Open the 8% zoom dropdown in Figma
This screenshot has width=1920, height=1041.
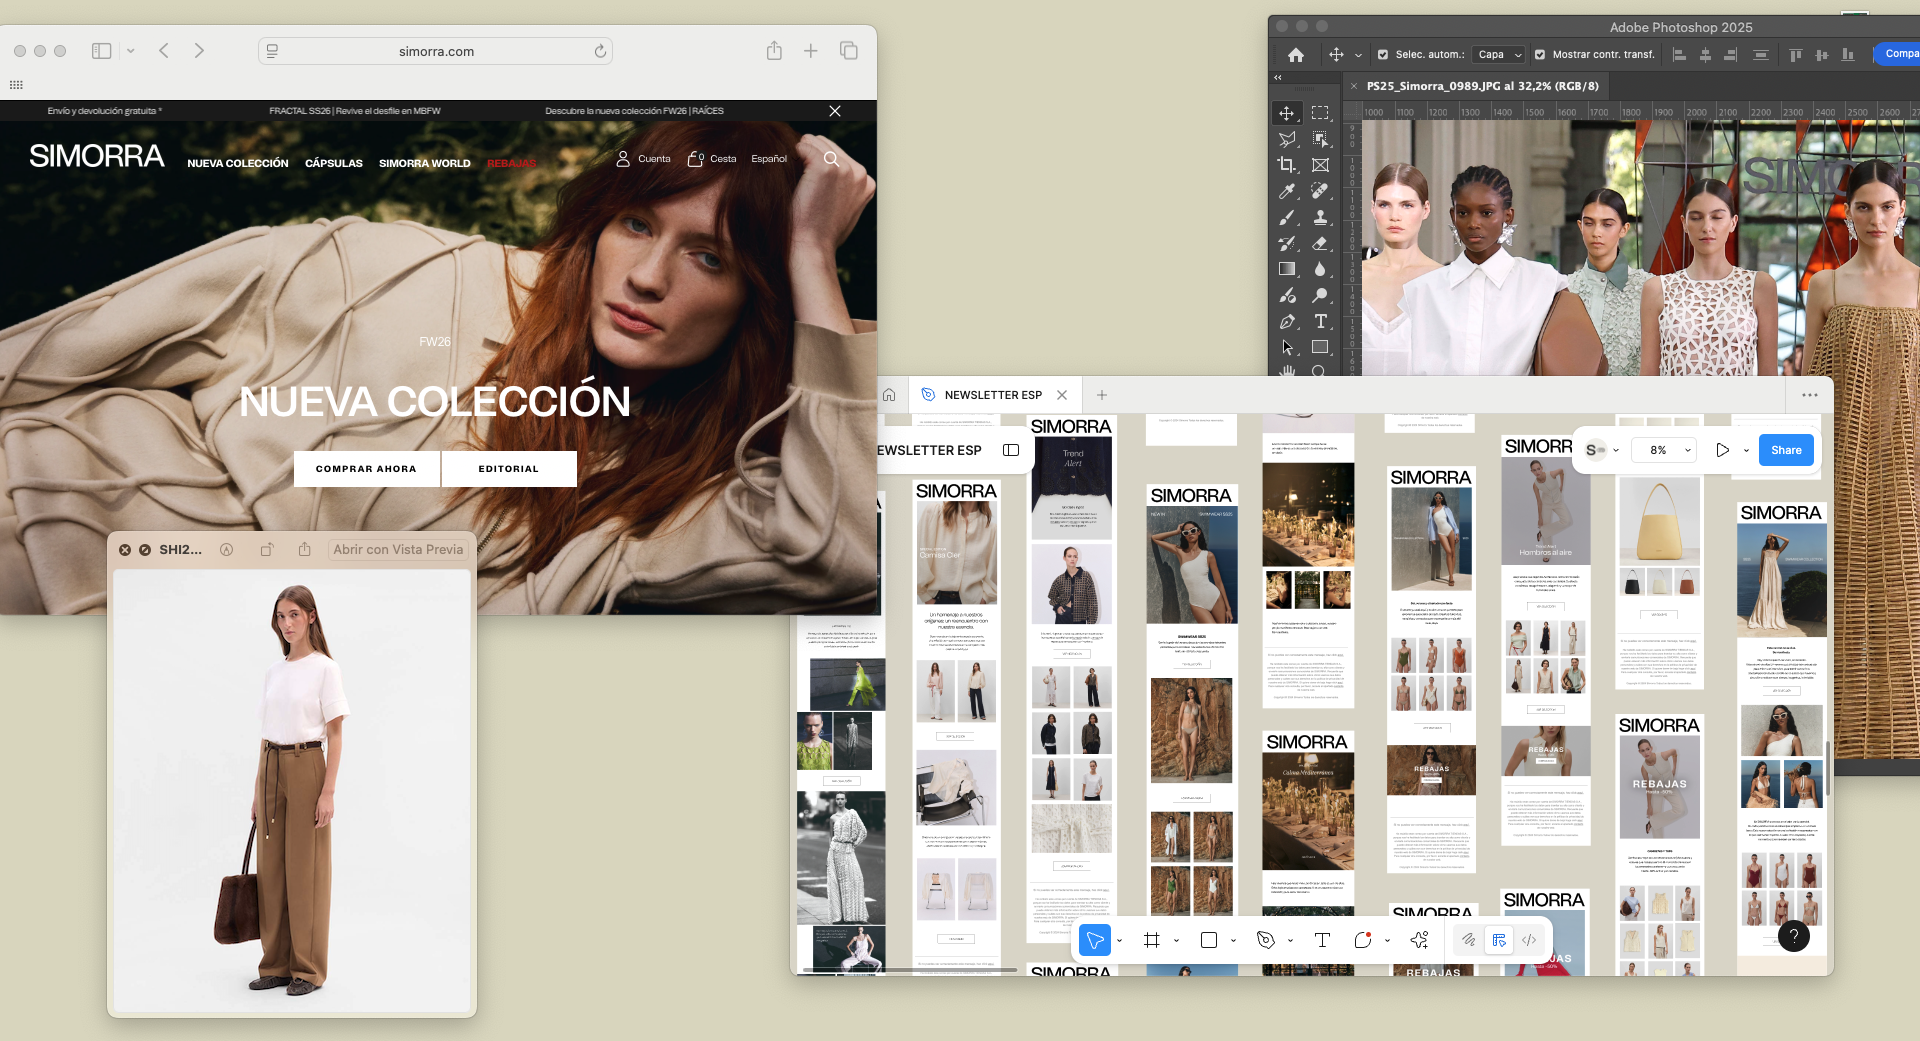pyautogui.click(x=1665, y=450)
